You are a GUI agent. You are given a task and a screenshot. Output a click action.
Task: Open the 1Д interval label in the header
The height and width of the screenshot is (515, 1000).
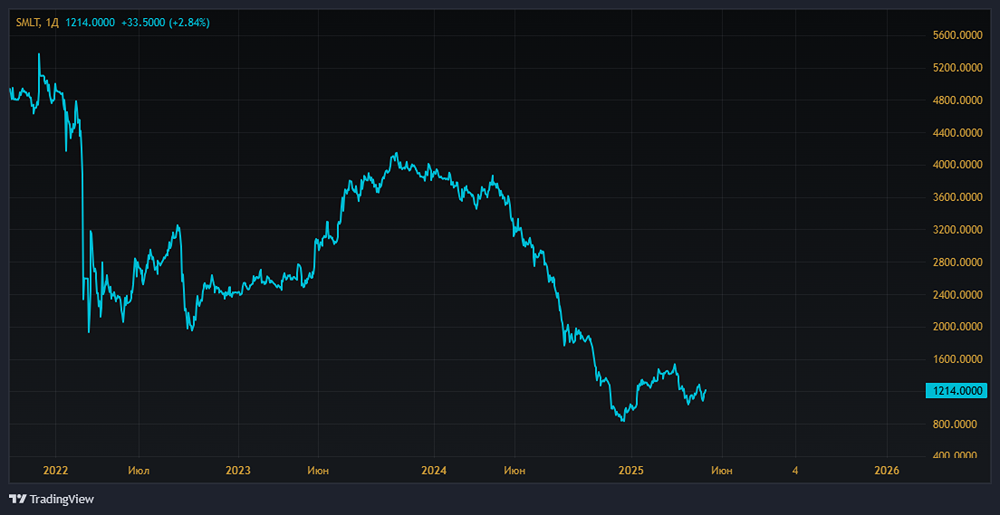tap(51, 23)
